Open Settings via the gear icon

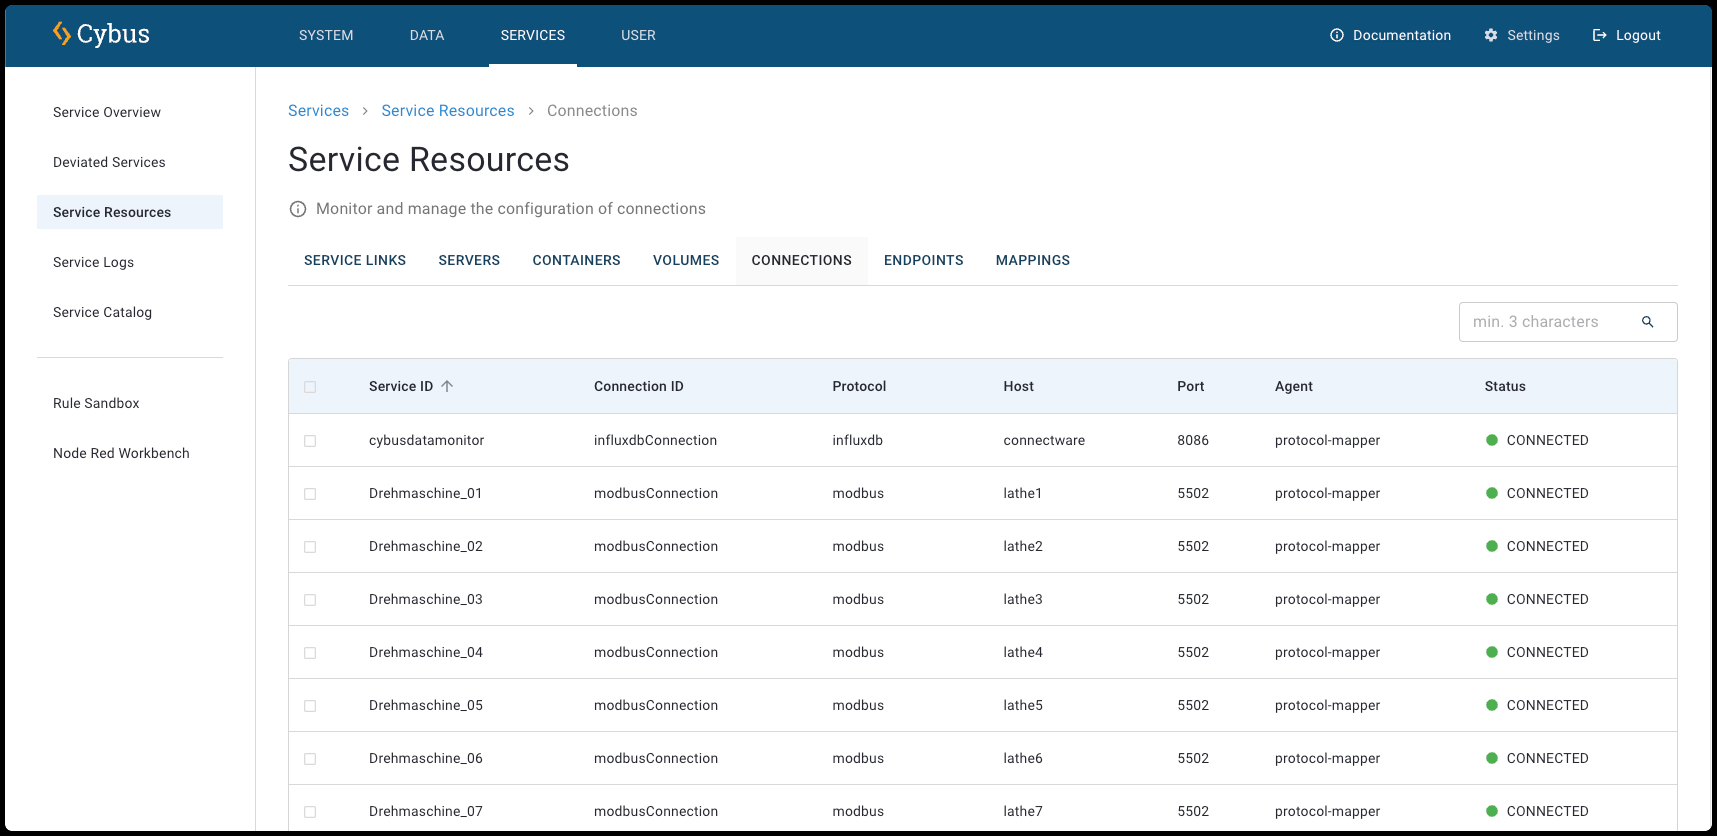[1491, 35]
